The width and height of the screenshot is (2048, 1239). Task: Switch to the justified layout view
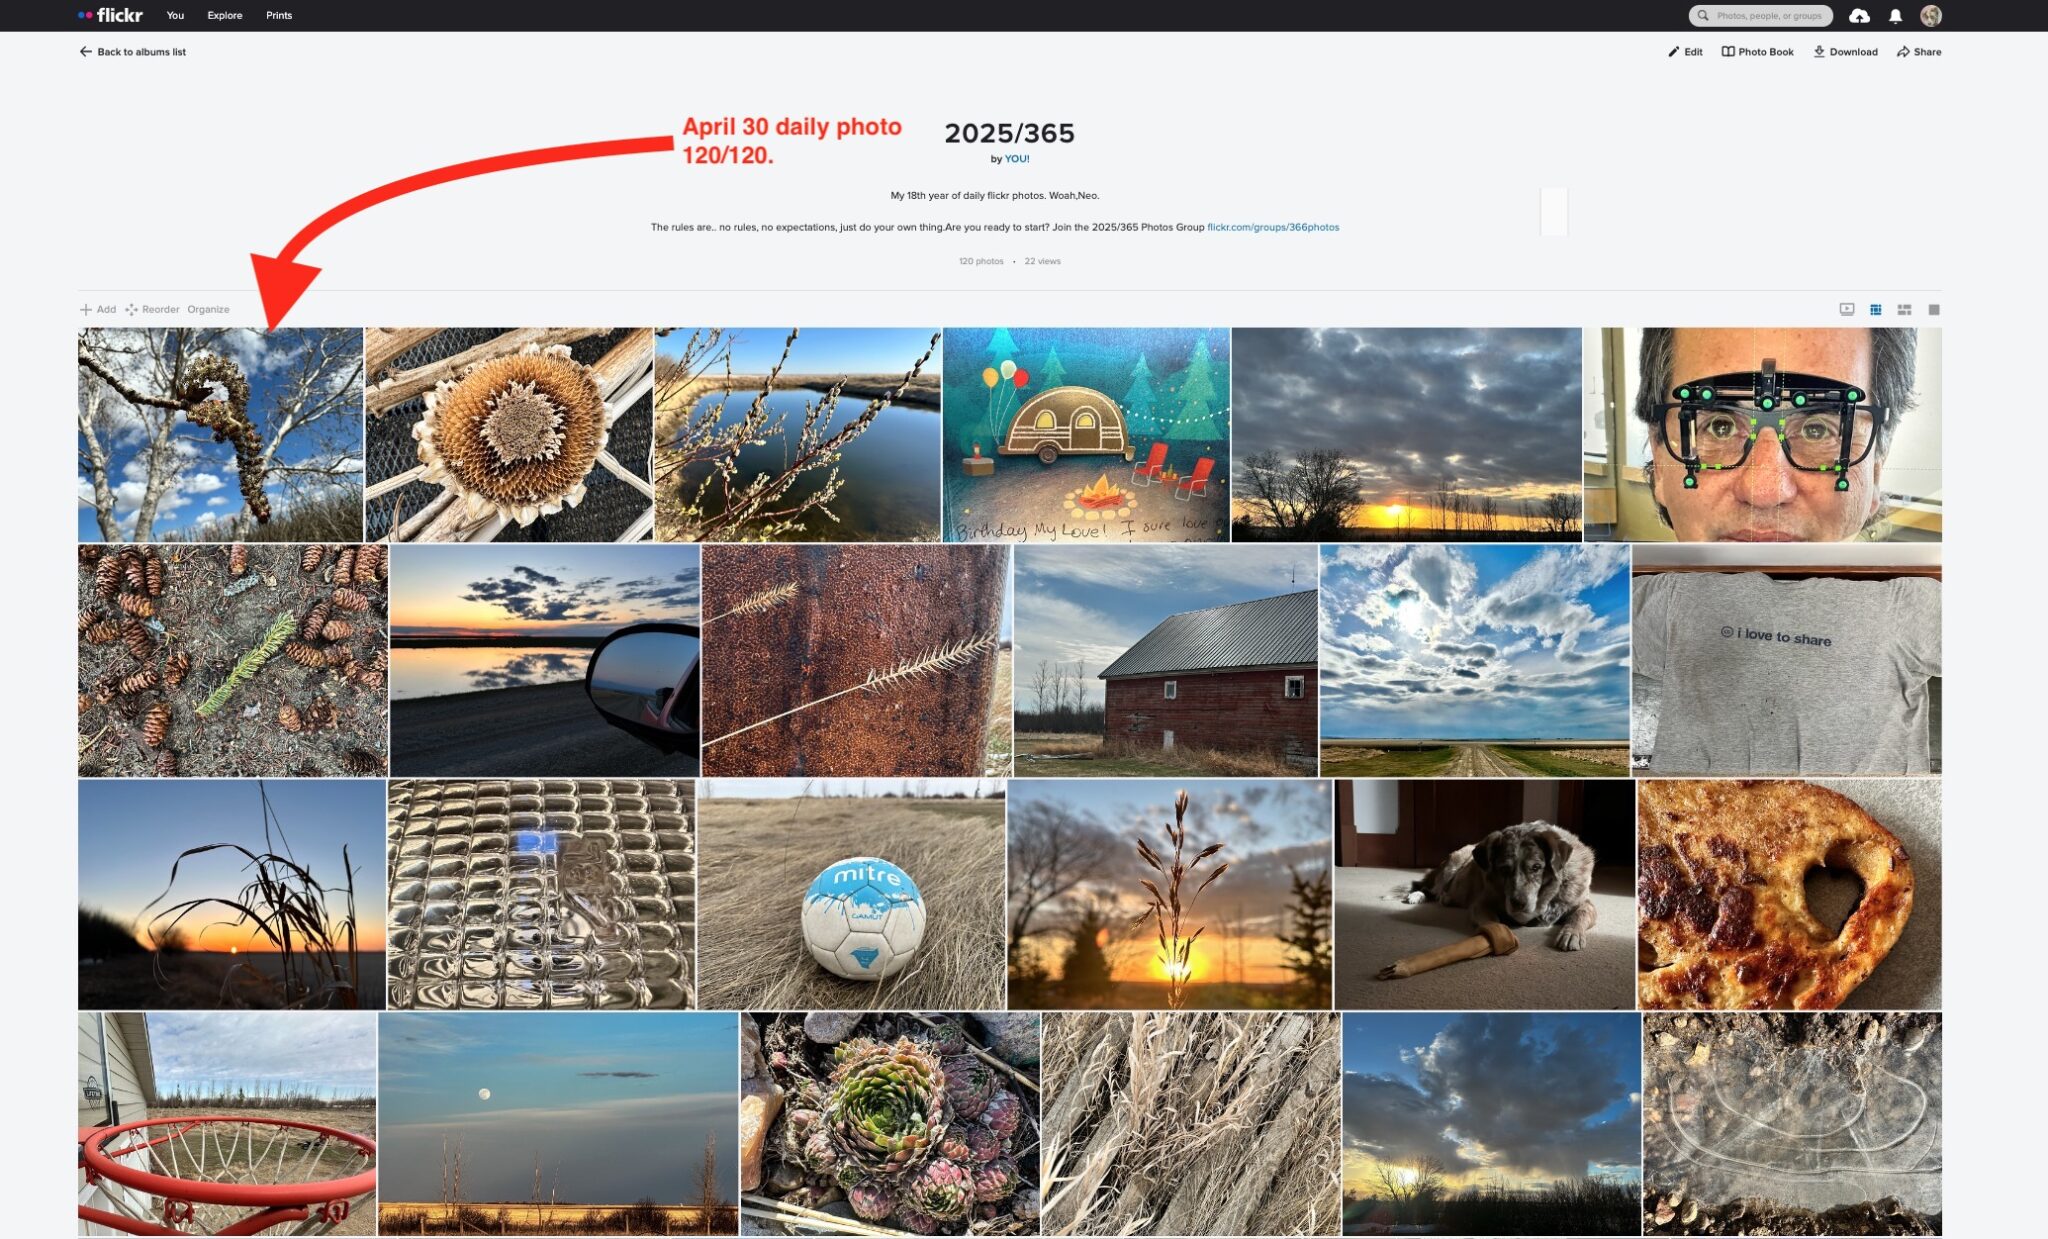click(x=1876, y=309)
